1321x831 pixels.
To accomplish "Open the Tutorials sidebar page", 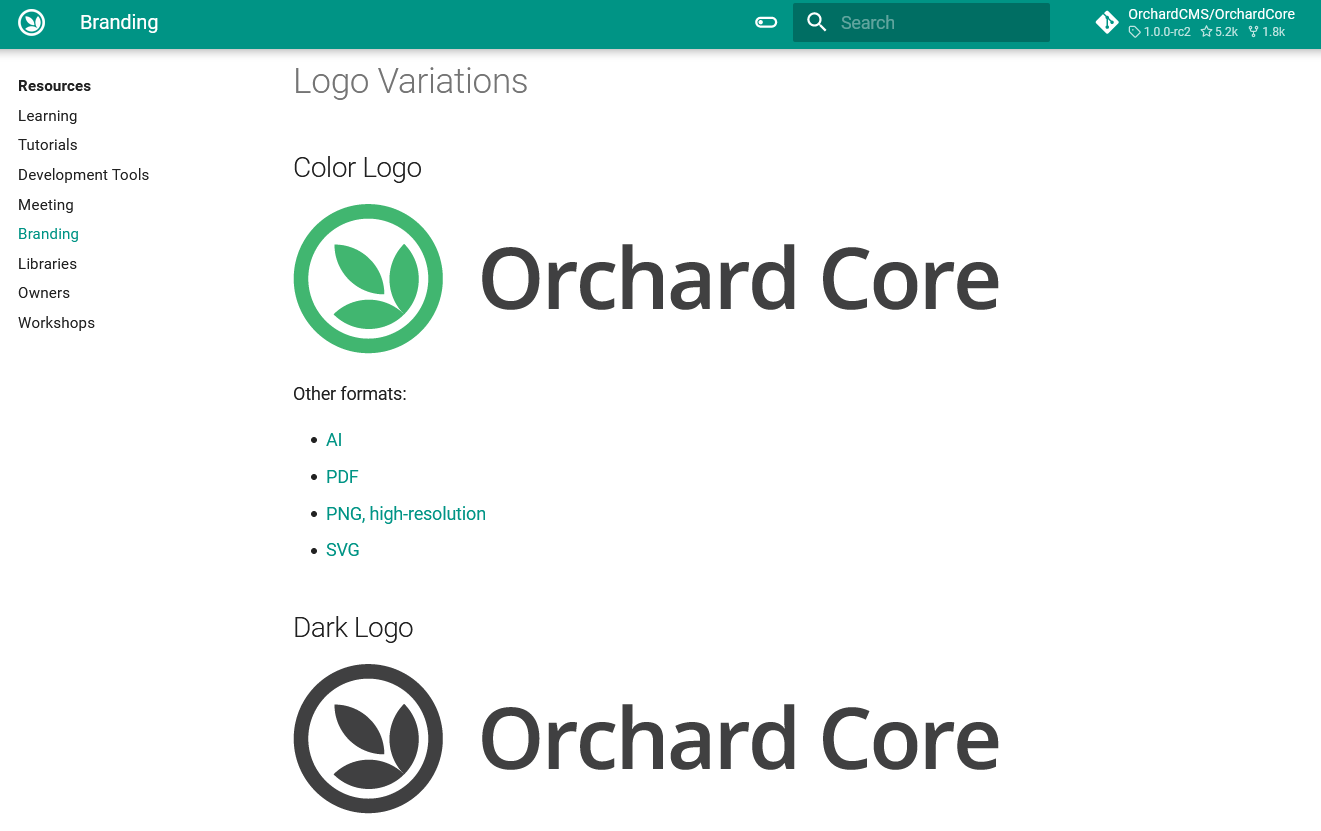I will 48,145.
